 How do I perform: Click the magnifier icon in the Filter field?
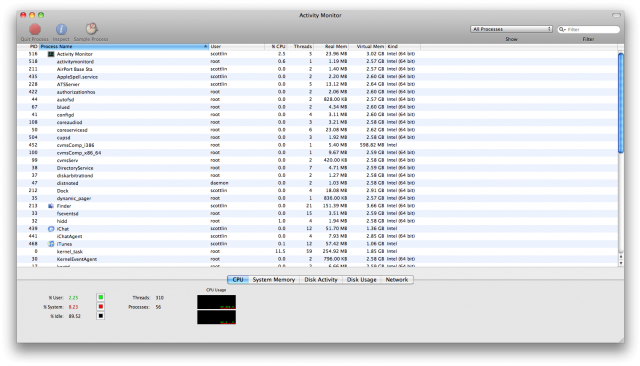point(562,29)
